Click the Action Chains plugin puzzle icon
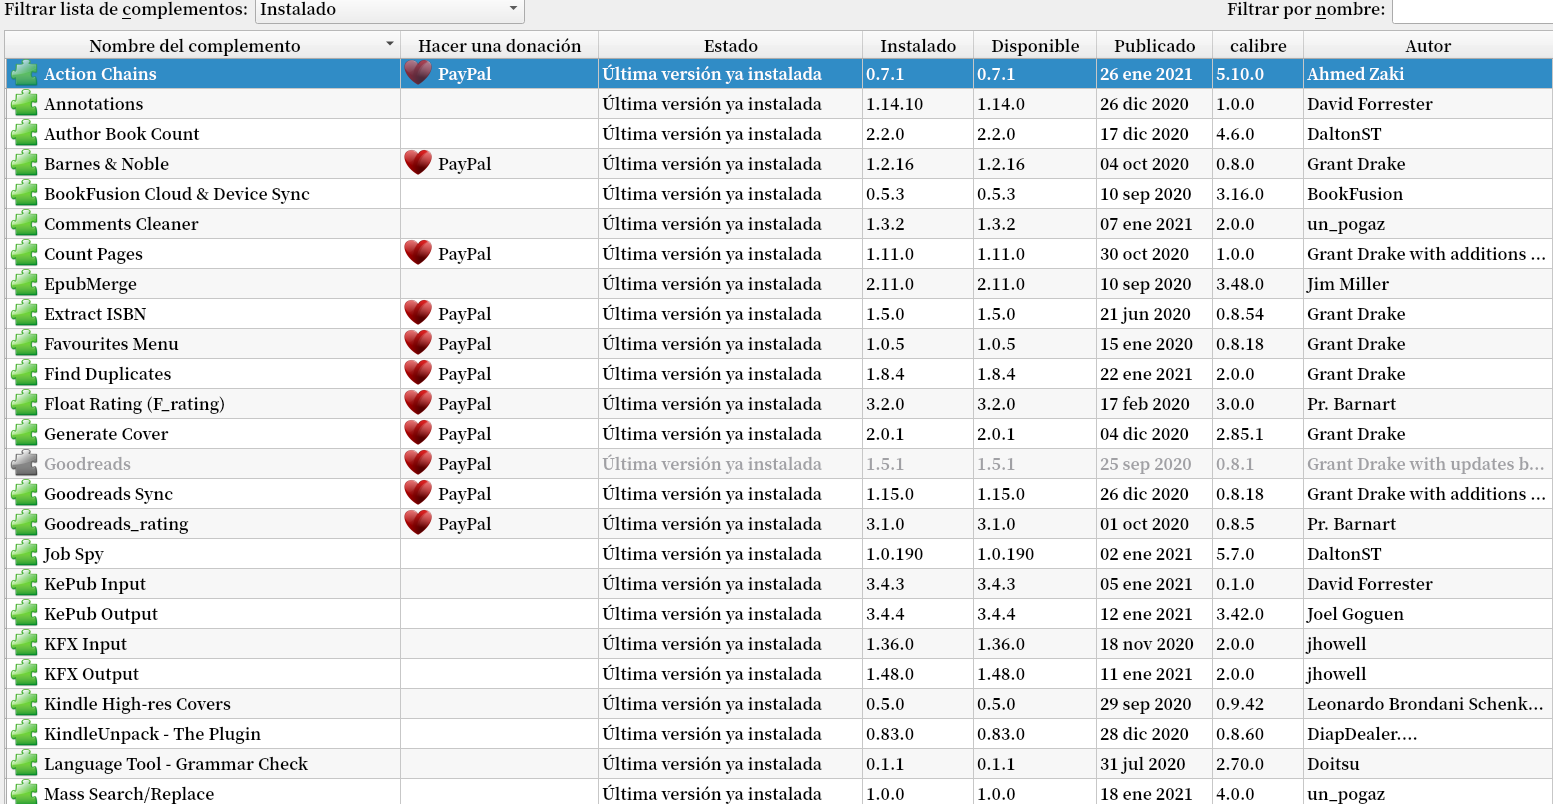 point(24,74)
